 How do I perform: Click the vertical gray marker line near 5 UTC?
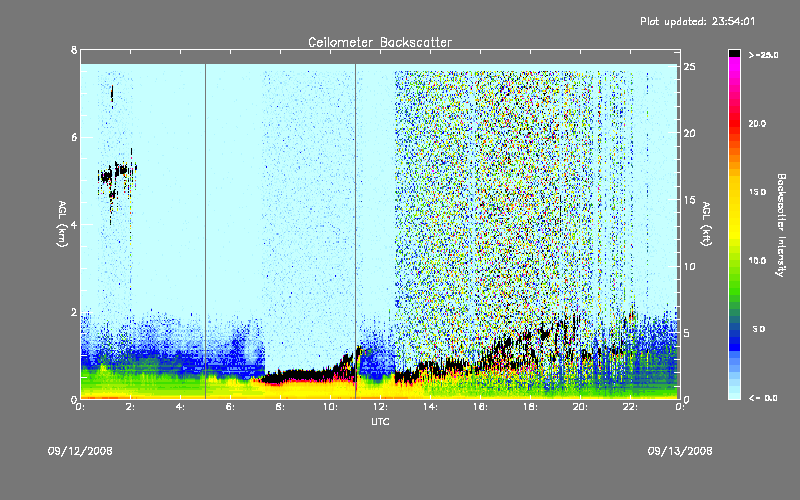(x=206, y=231)
